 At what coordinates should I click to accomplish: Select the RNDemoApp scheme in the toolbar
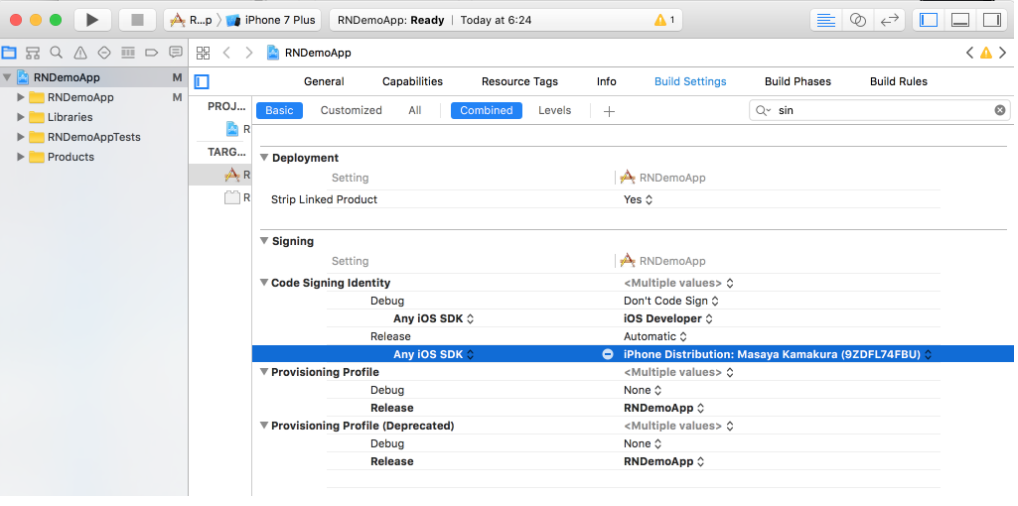click(192, 20)
